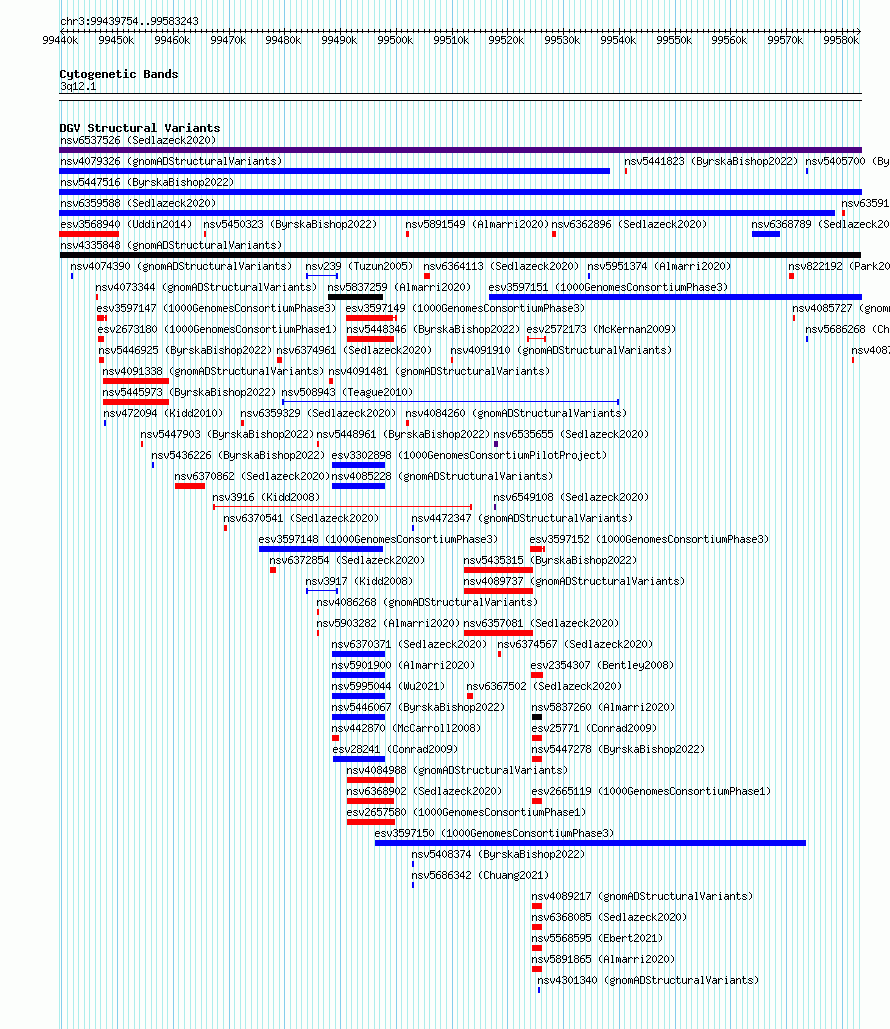The width and height of the screenshot is (890, 1029).
Task: Select the blue esv28241 variant bar
Action: (358, 759)
